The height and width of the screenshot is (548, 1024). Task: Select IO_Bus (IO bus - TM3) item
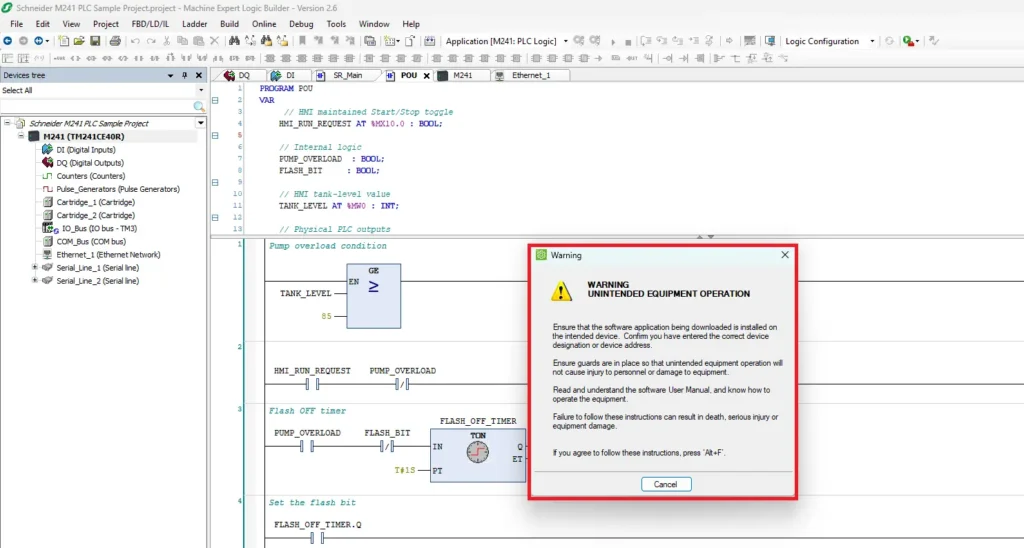[x=99, y=228]
